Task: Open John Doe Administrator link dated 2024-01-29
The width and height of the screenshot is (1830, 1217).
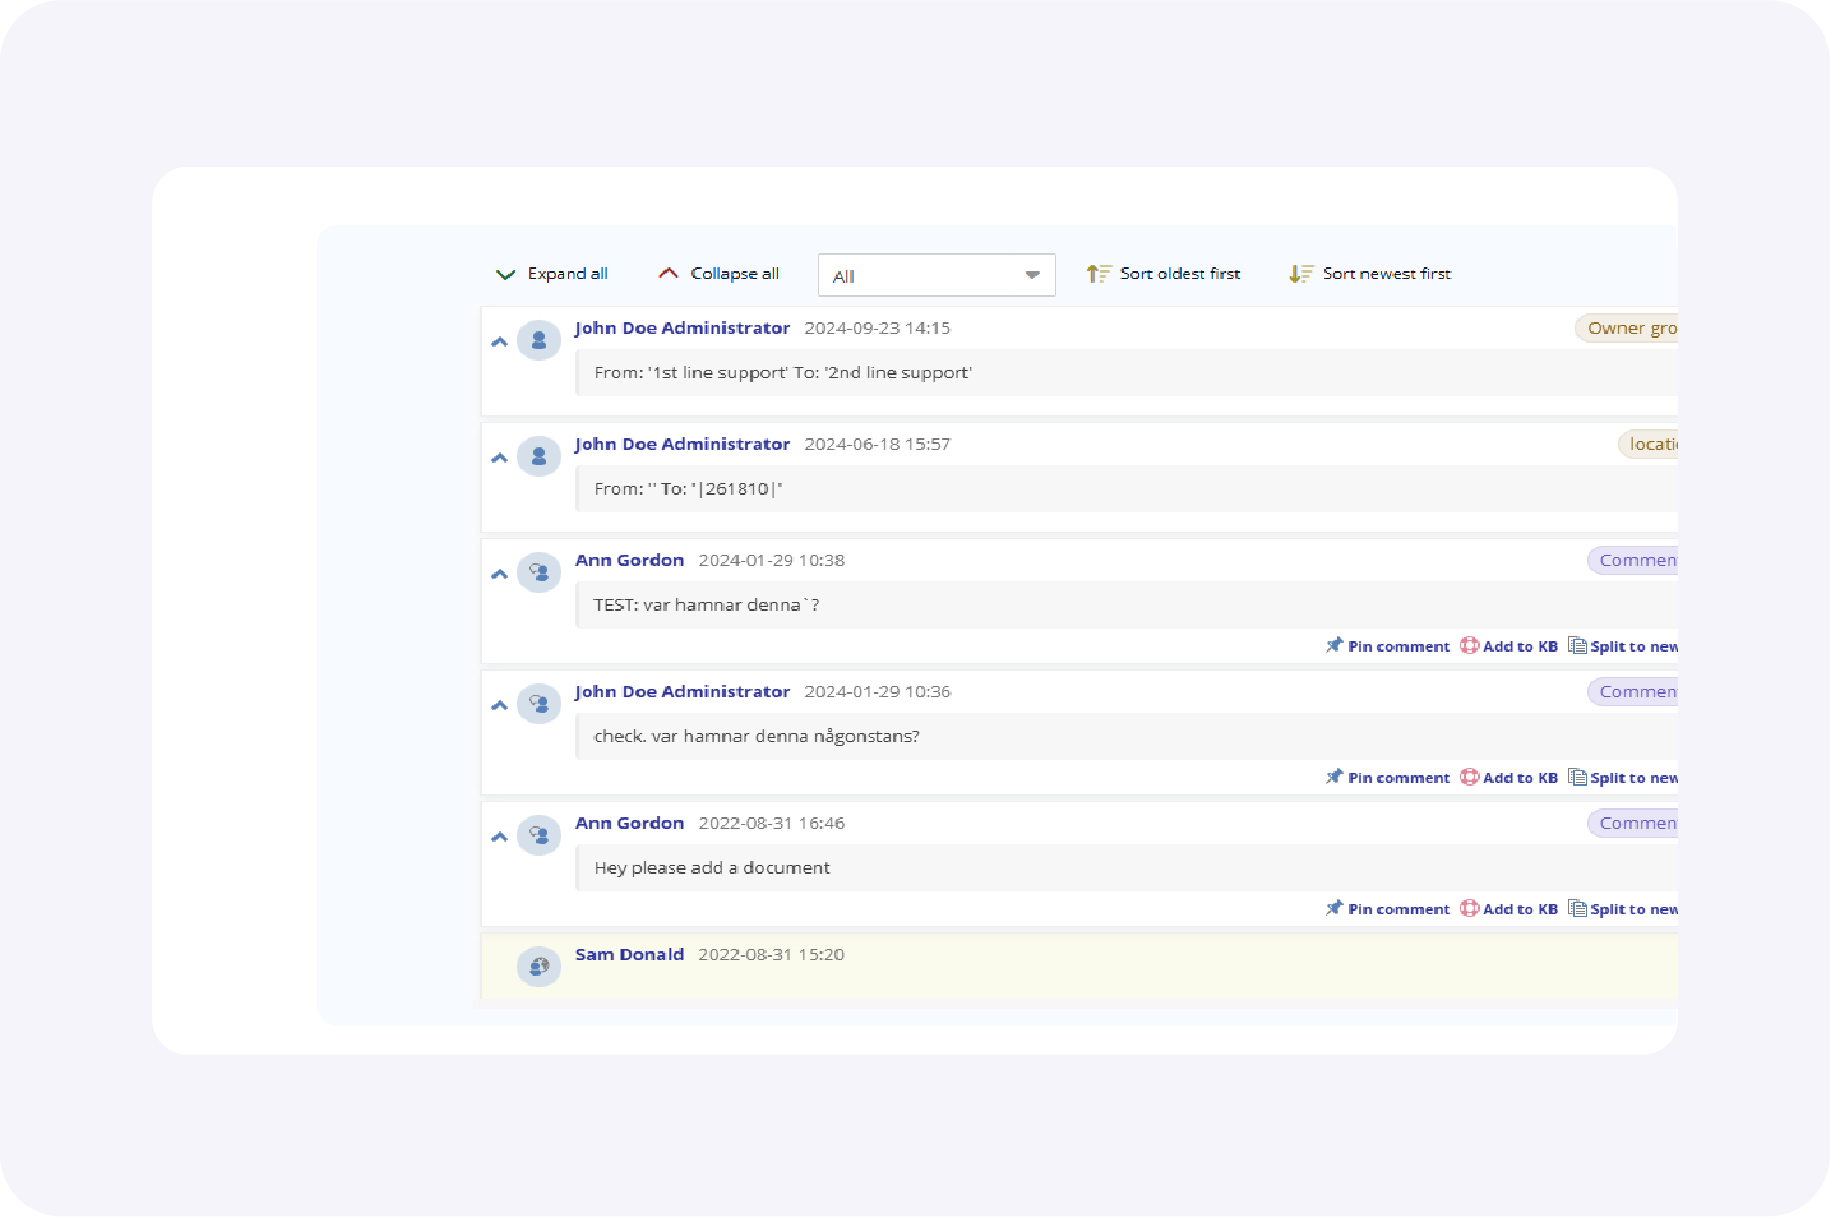Action: 683,691
